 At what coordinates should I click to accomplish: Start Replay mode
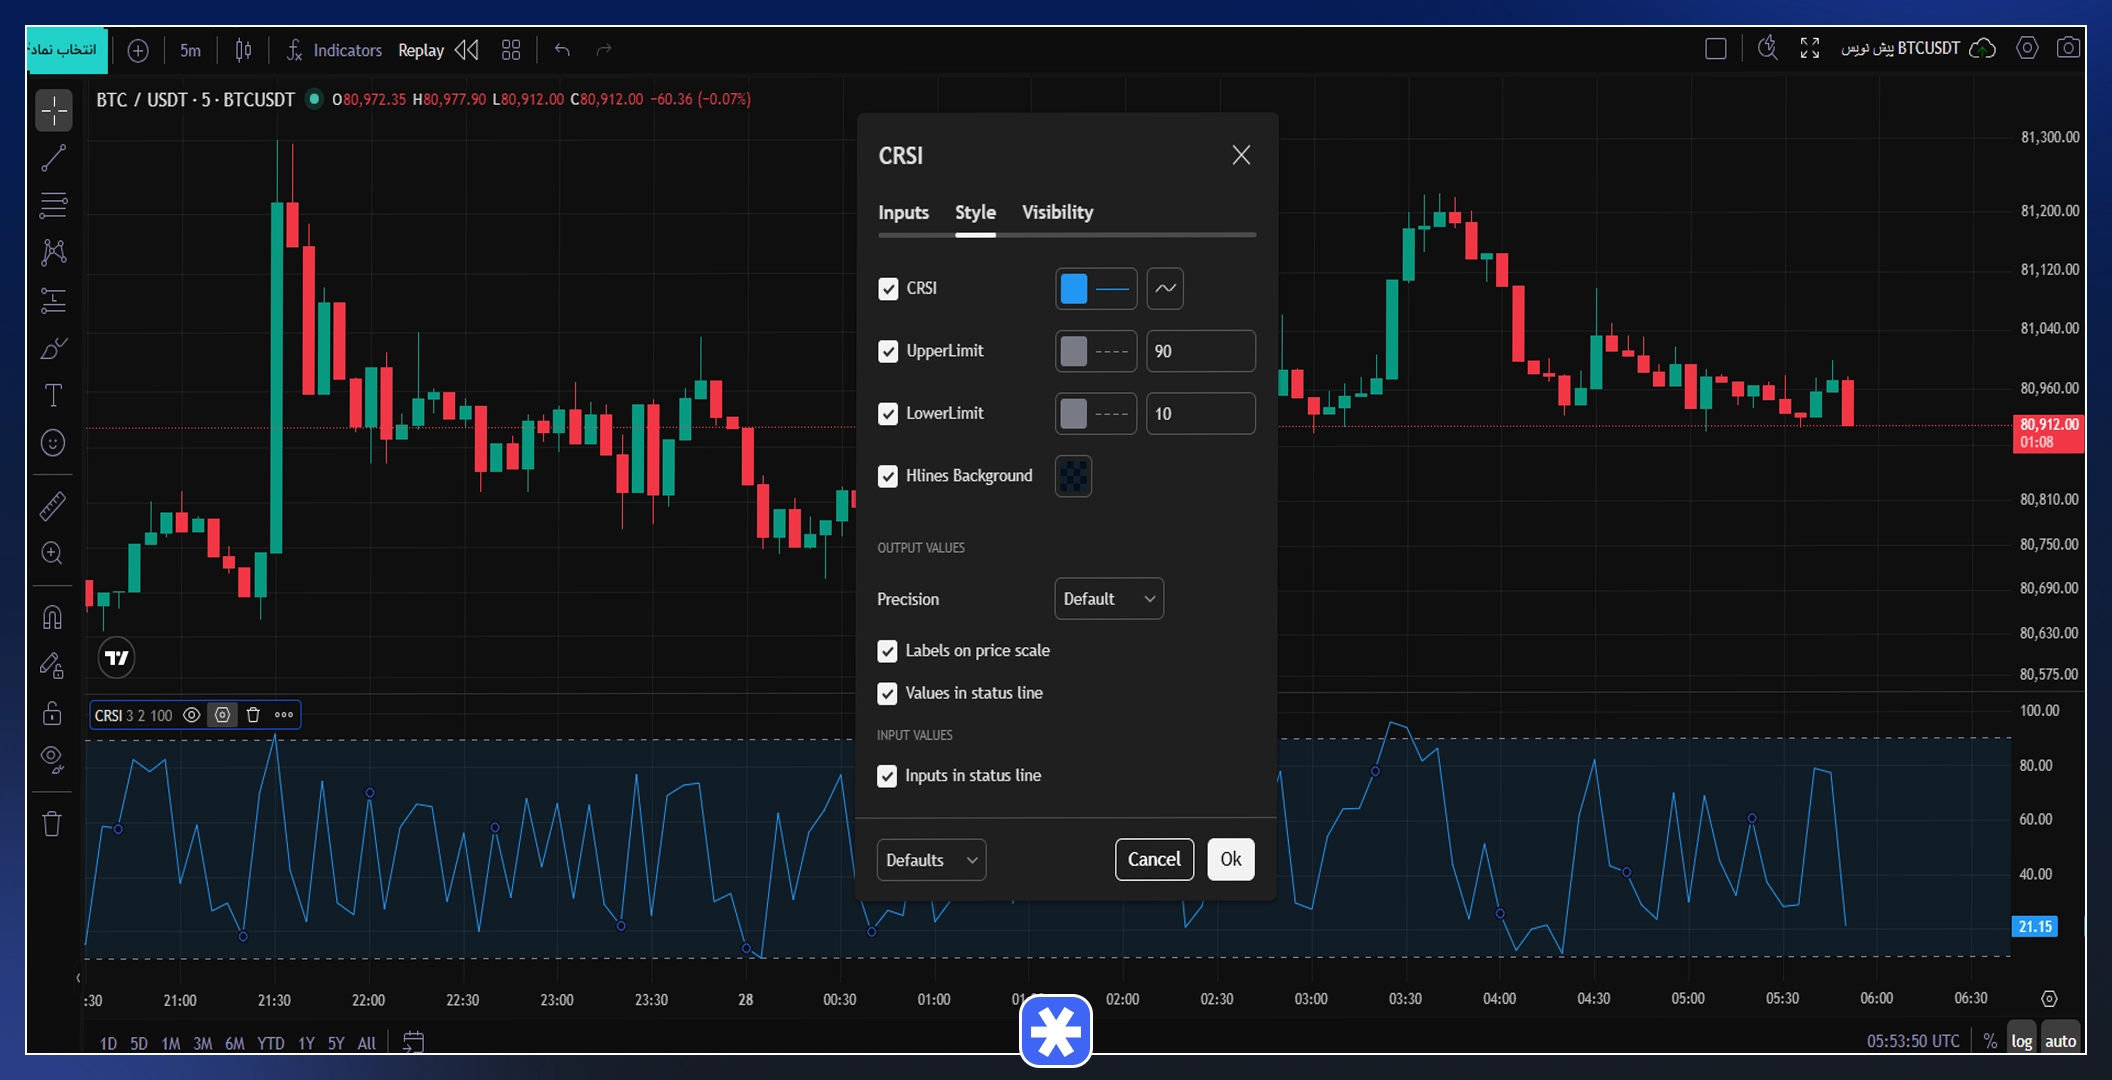click(x=438, y=50)
